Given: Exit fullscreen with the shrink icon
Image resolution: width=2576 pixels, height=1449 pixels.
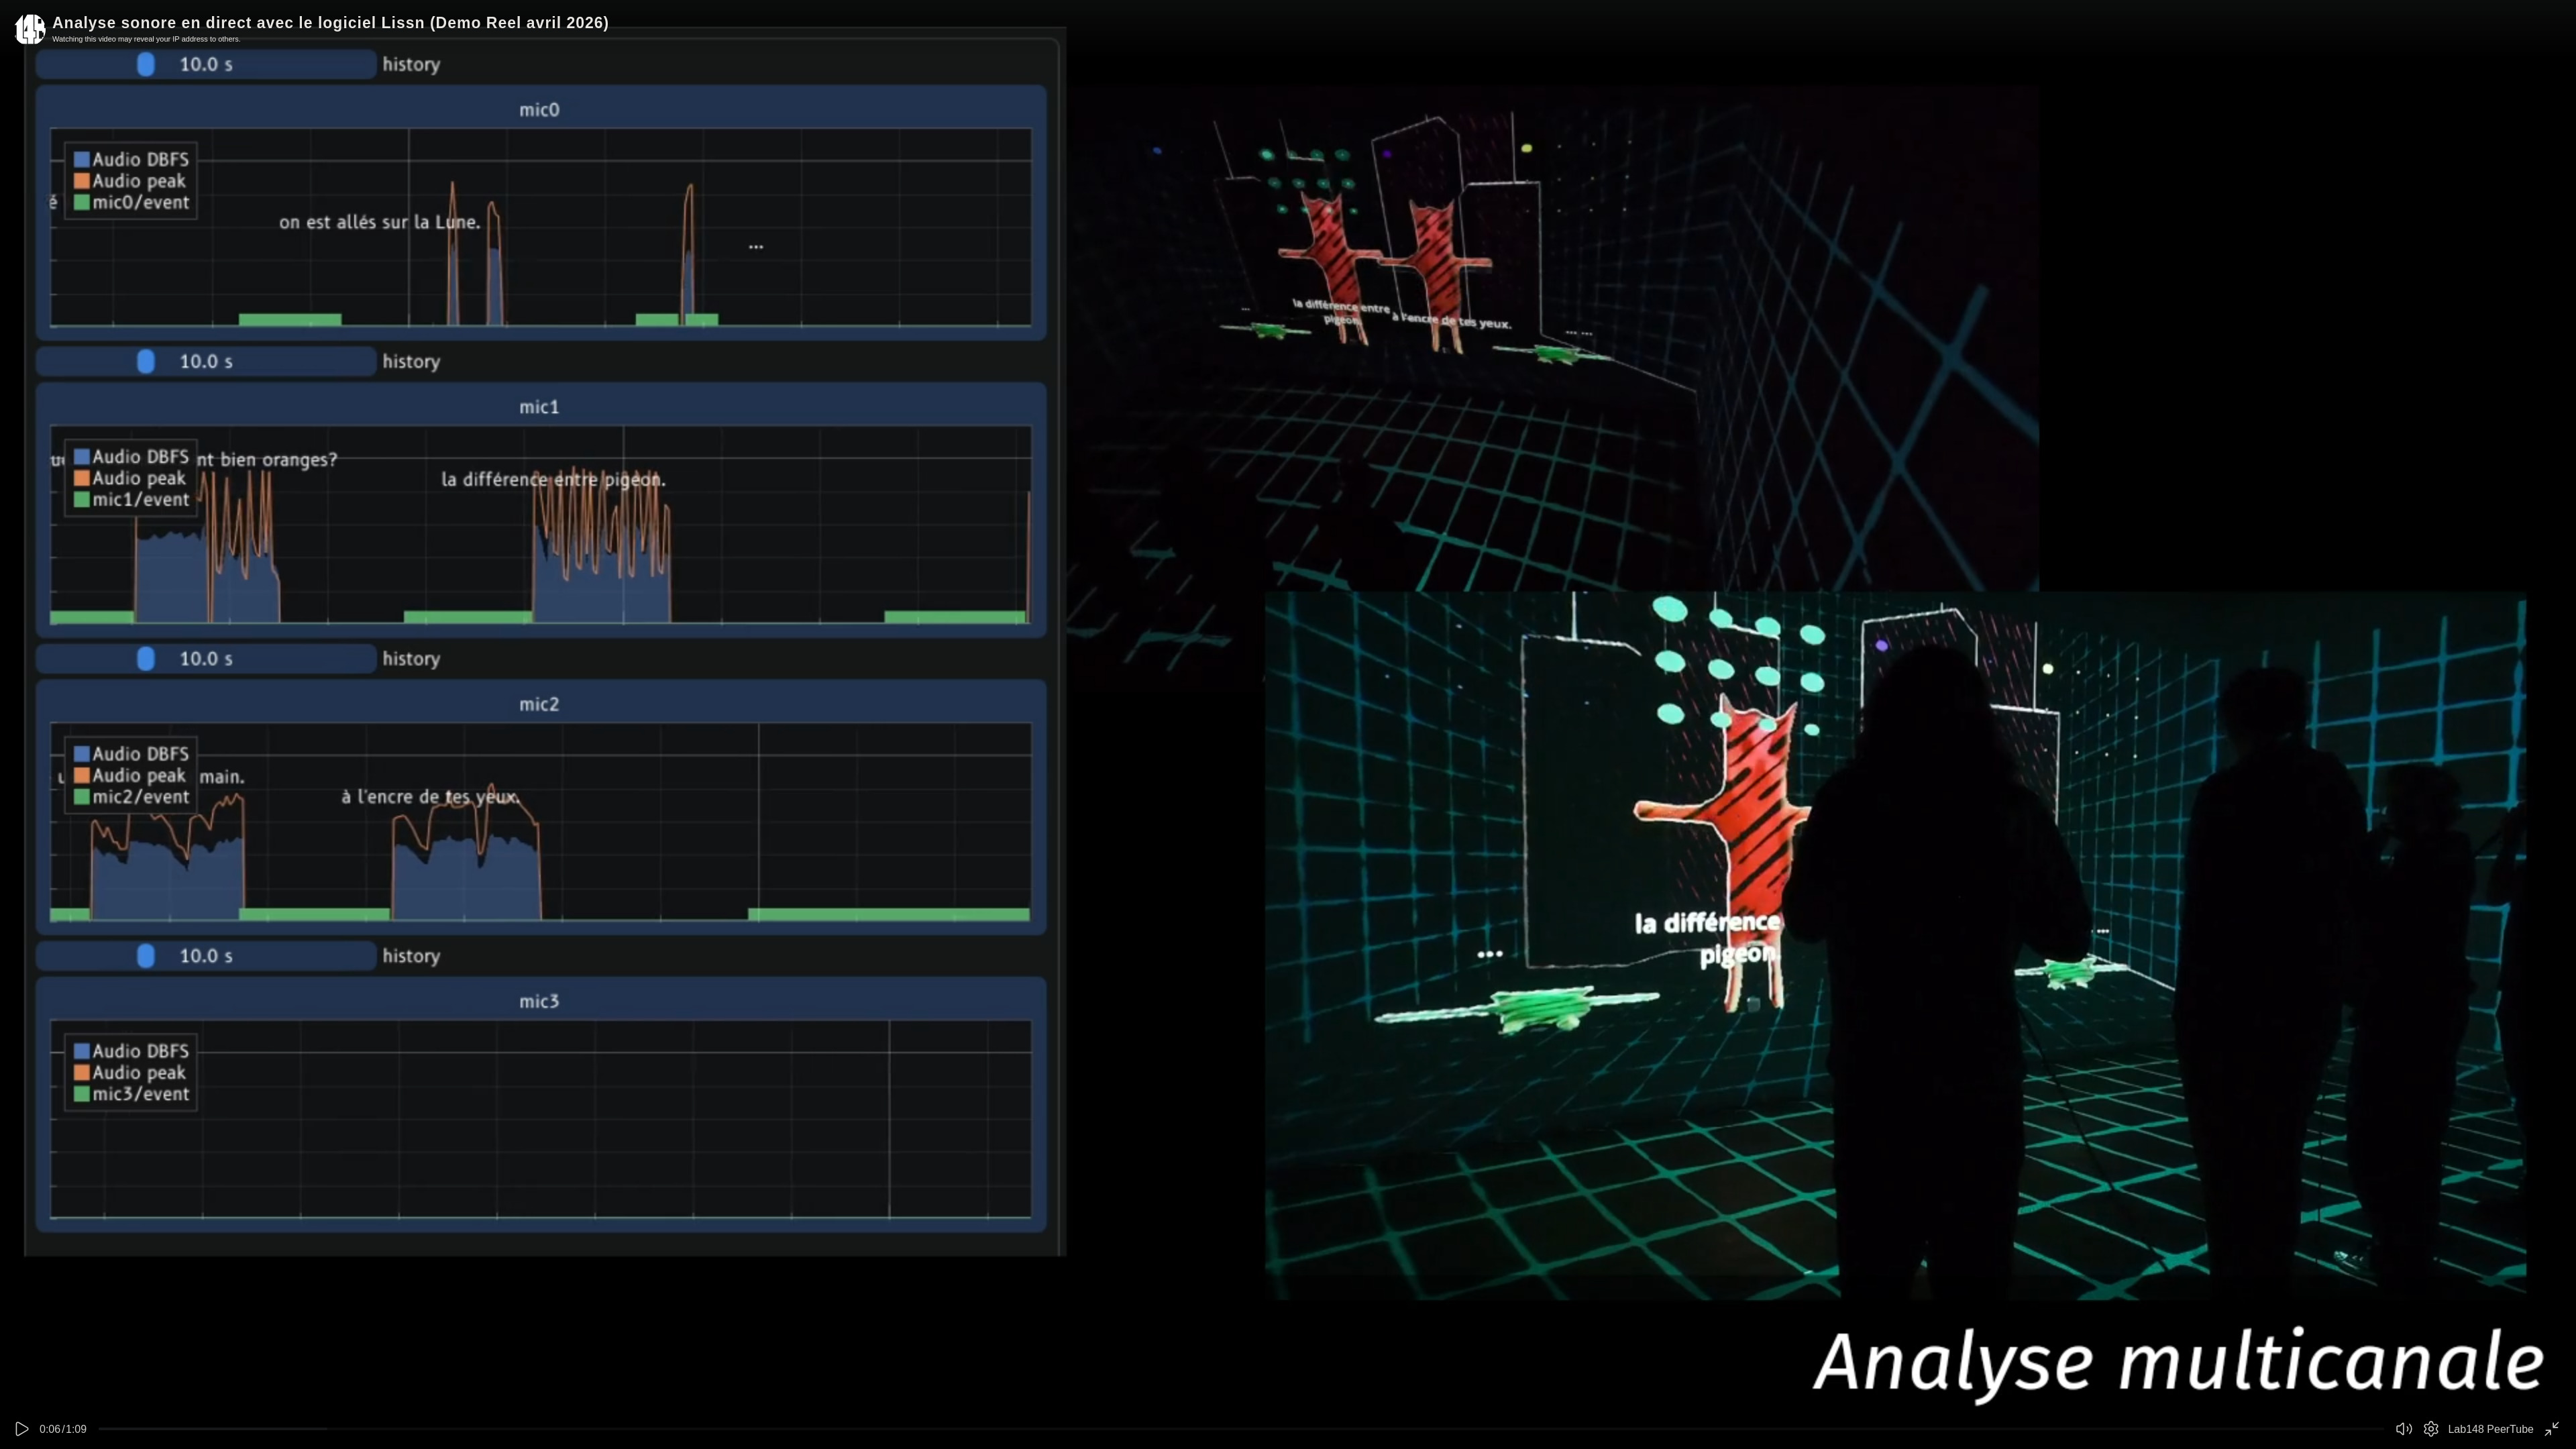Looking at the screenshot, I should click(x=2552, y=1429).
